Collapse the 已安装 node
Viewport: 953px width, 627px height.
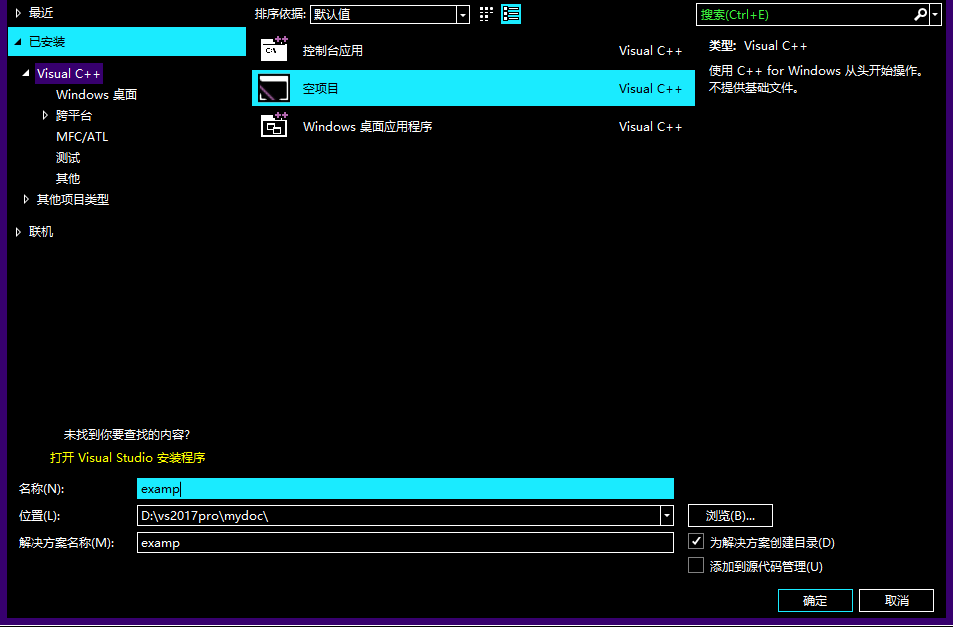click(x=18, y=42)
